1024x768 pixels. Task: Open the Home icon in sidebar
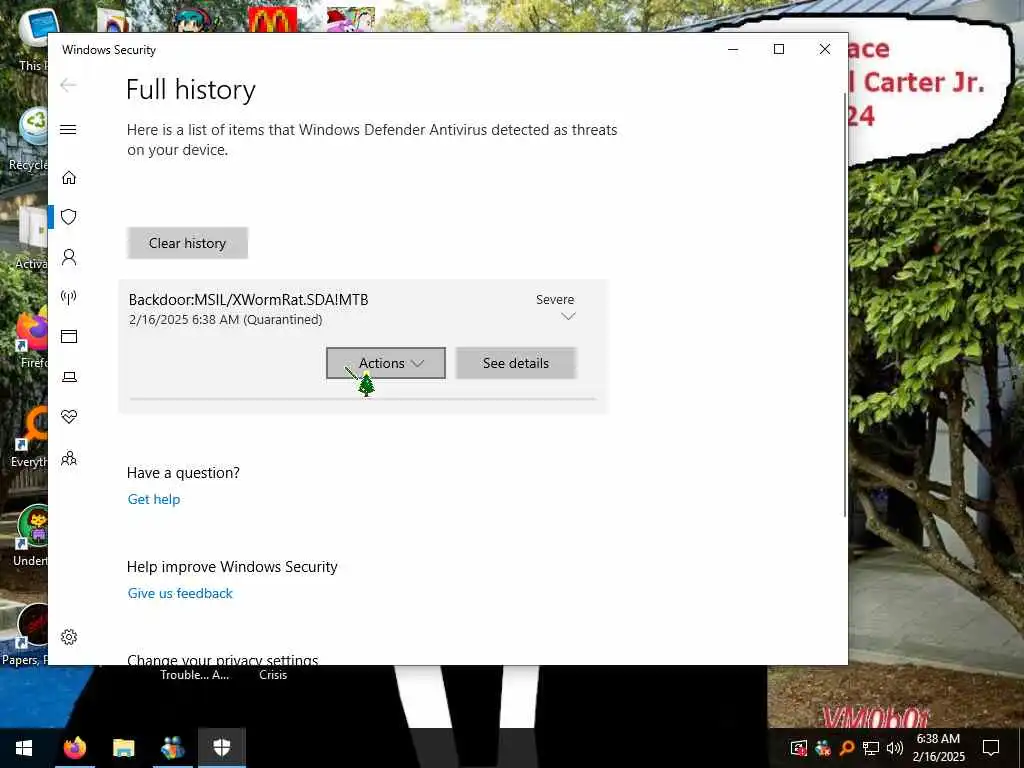[69, 178]
